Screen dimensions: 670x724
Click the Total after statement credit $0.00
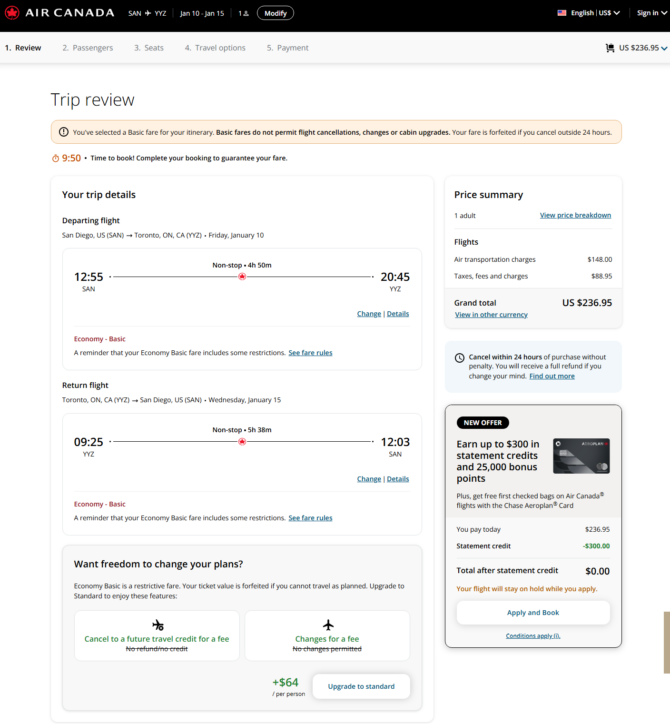click(598, 571)
